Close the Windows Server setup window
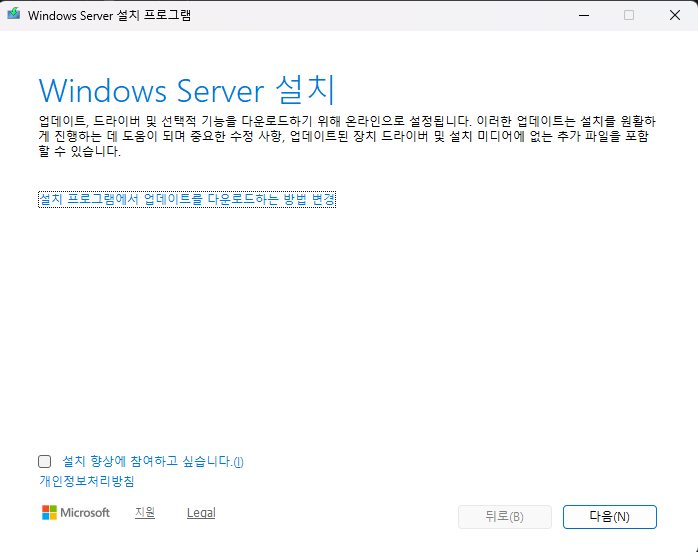Screen dimensions: 698x552 [675, 15]
